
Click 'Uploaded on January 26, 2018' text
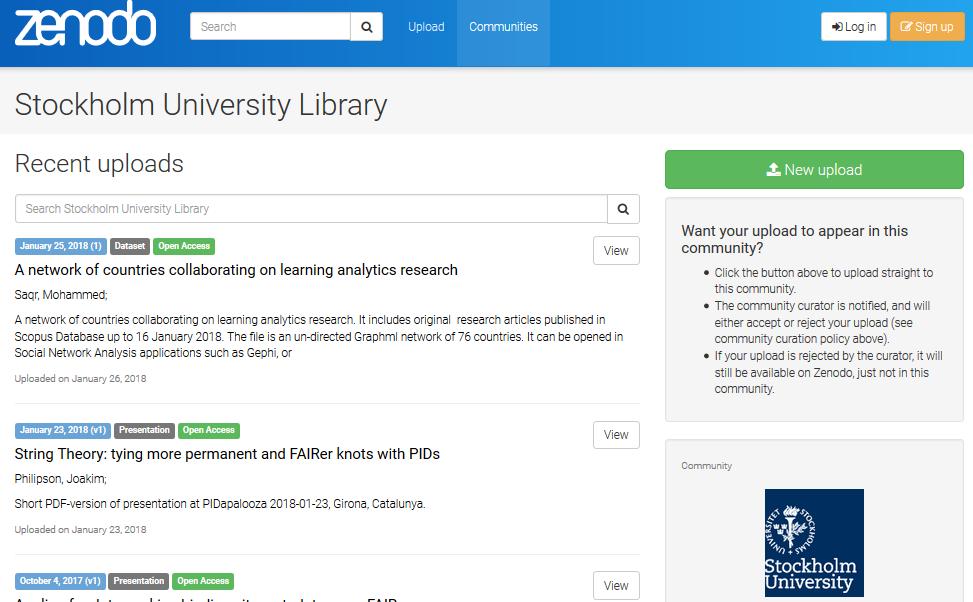(x=81, y=379)
